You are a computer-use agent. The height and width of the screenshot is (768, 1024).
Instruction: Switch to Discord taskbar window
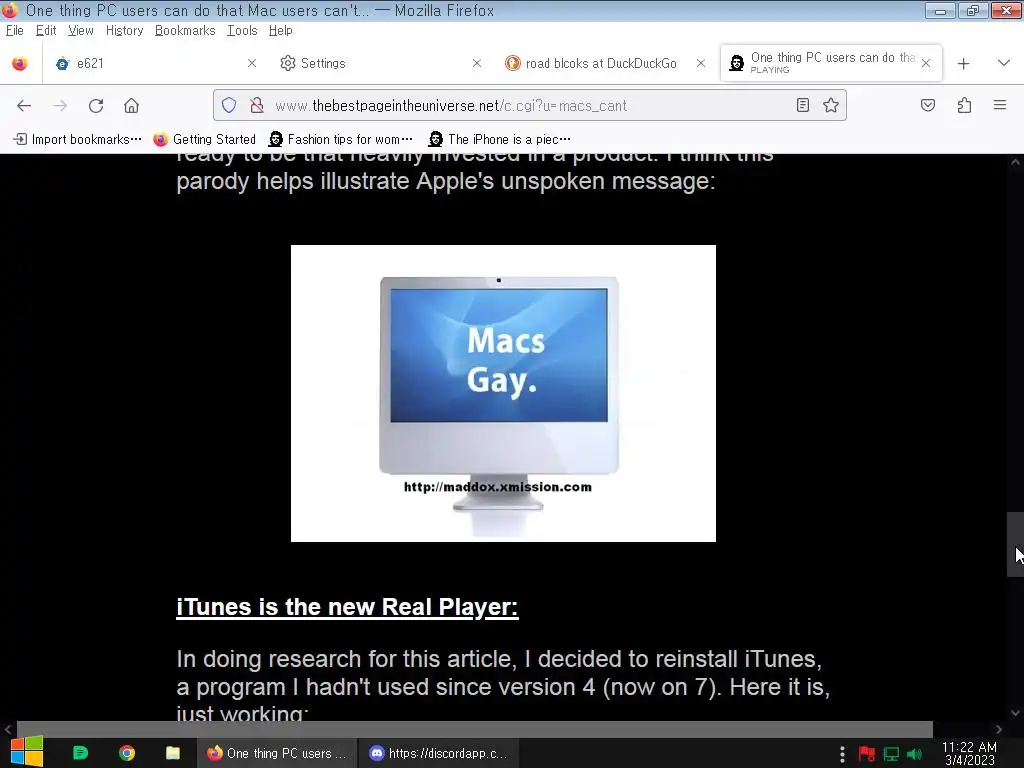439,753
